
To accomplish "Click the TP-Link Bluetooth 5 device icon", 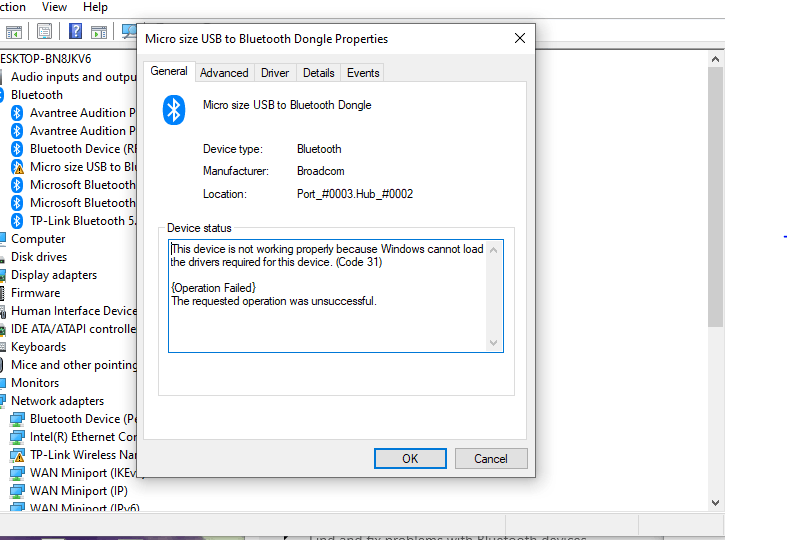I will pos(17,221).
